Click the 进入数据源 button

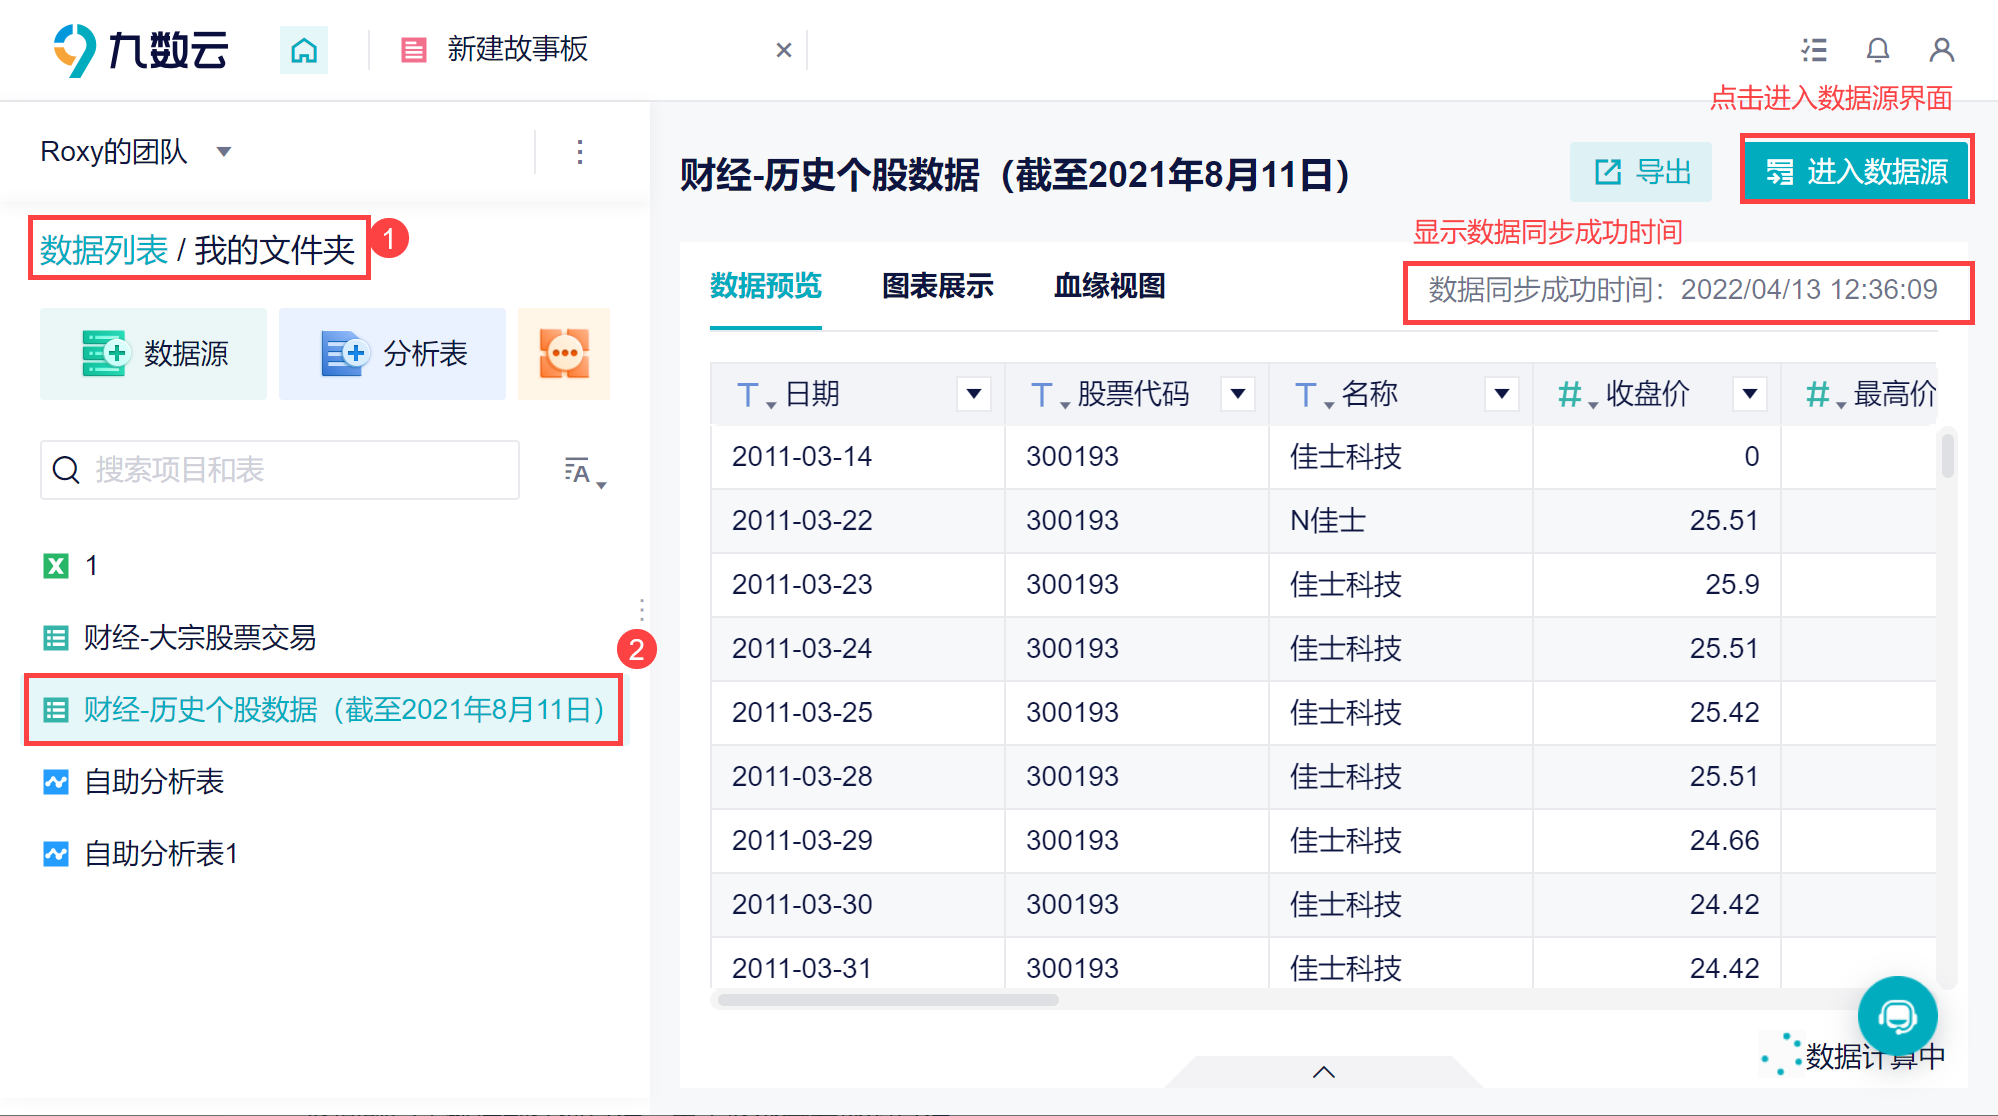1857,172
